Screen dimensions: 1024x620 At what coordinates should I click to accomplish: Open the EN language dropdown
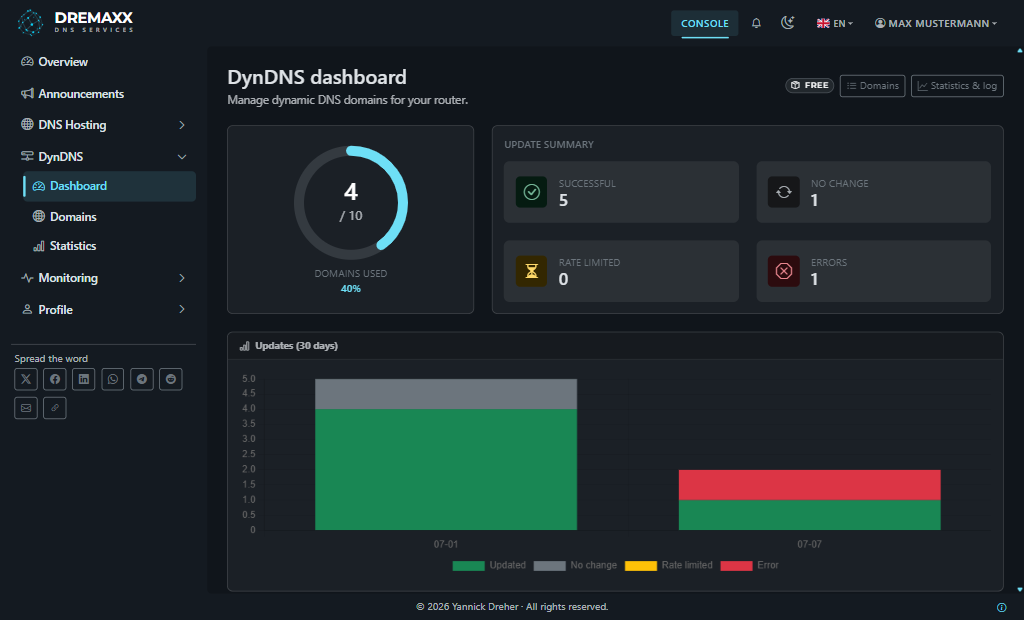tap(835, 24)
